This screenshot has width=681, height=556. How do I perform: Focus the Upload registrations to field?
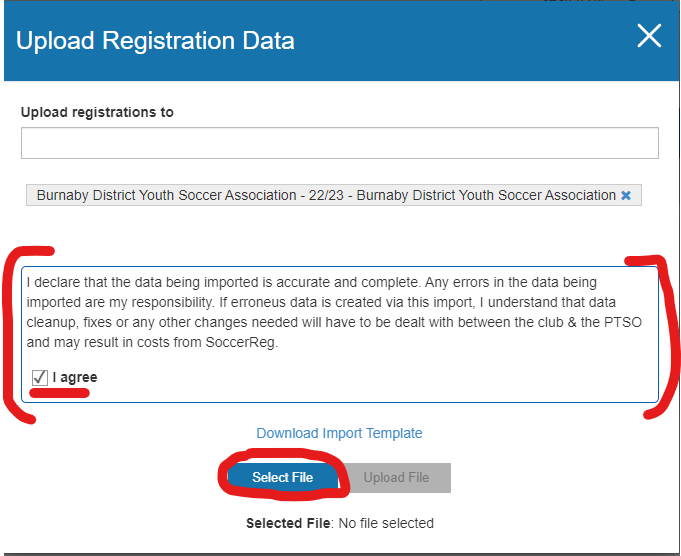pos(340,143)
